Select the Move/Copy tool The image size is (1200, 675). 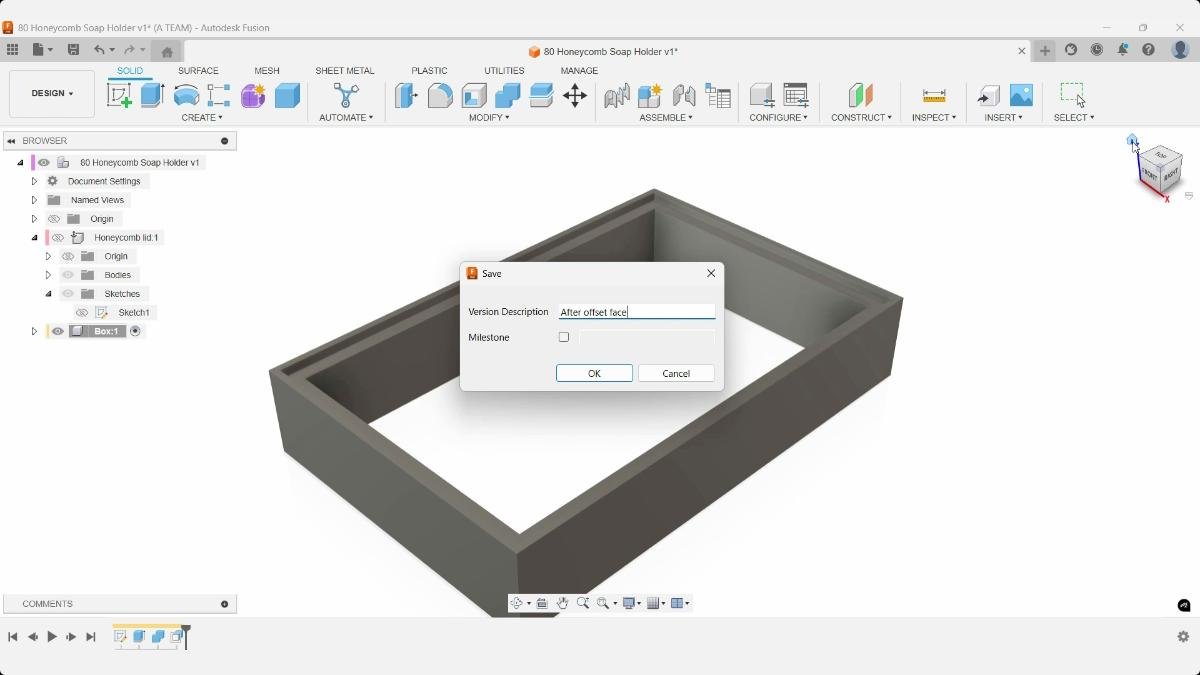pyautogui.click(x=575, y=95)
